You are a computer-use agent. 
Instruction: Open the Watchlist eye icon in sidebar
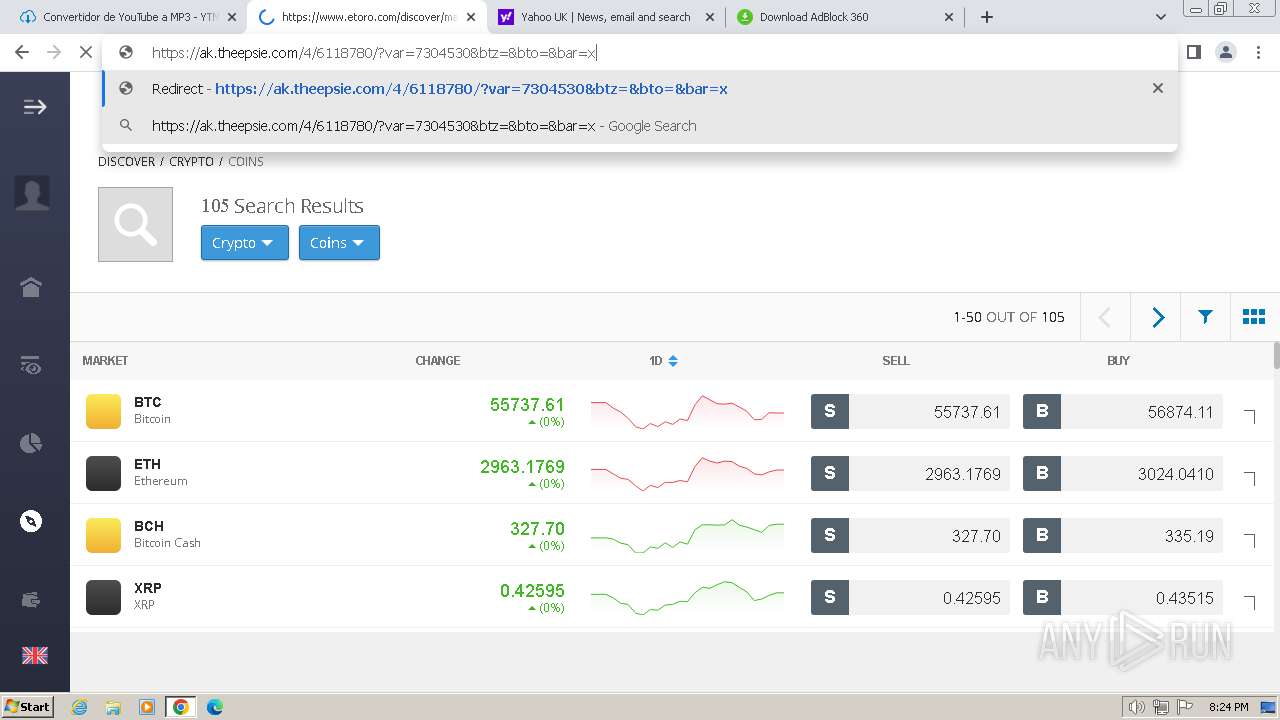31,366
